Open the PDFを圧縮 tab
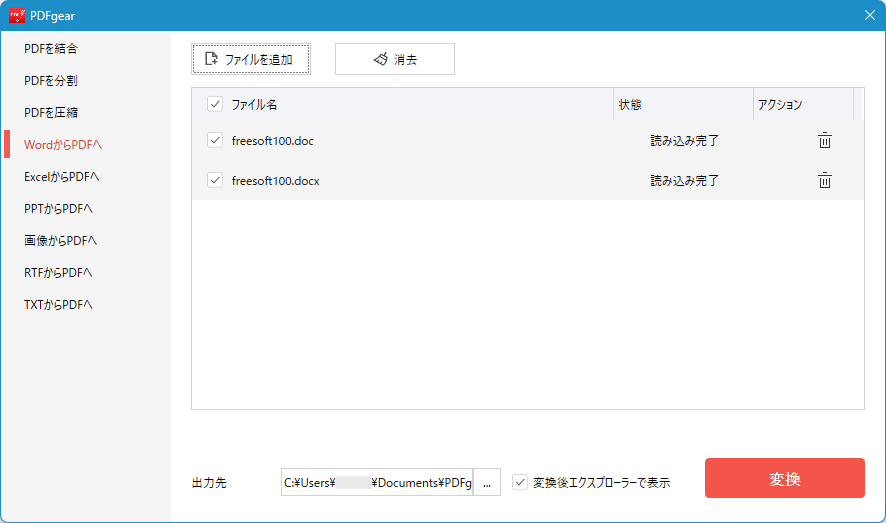886x523 pixels. coord(51,112)
